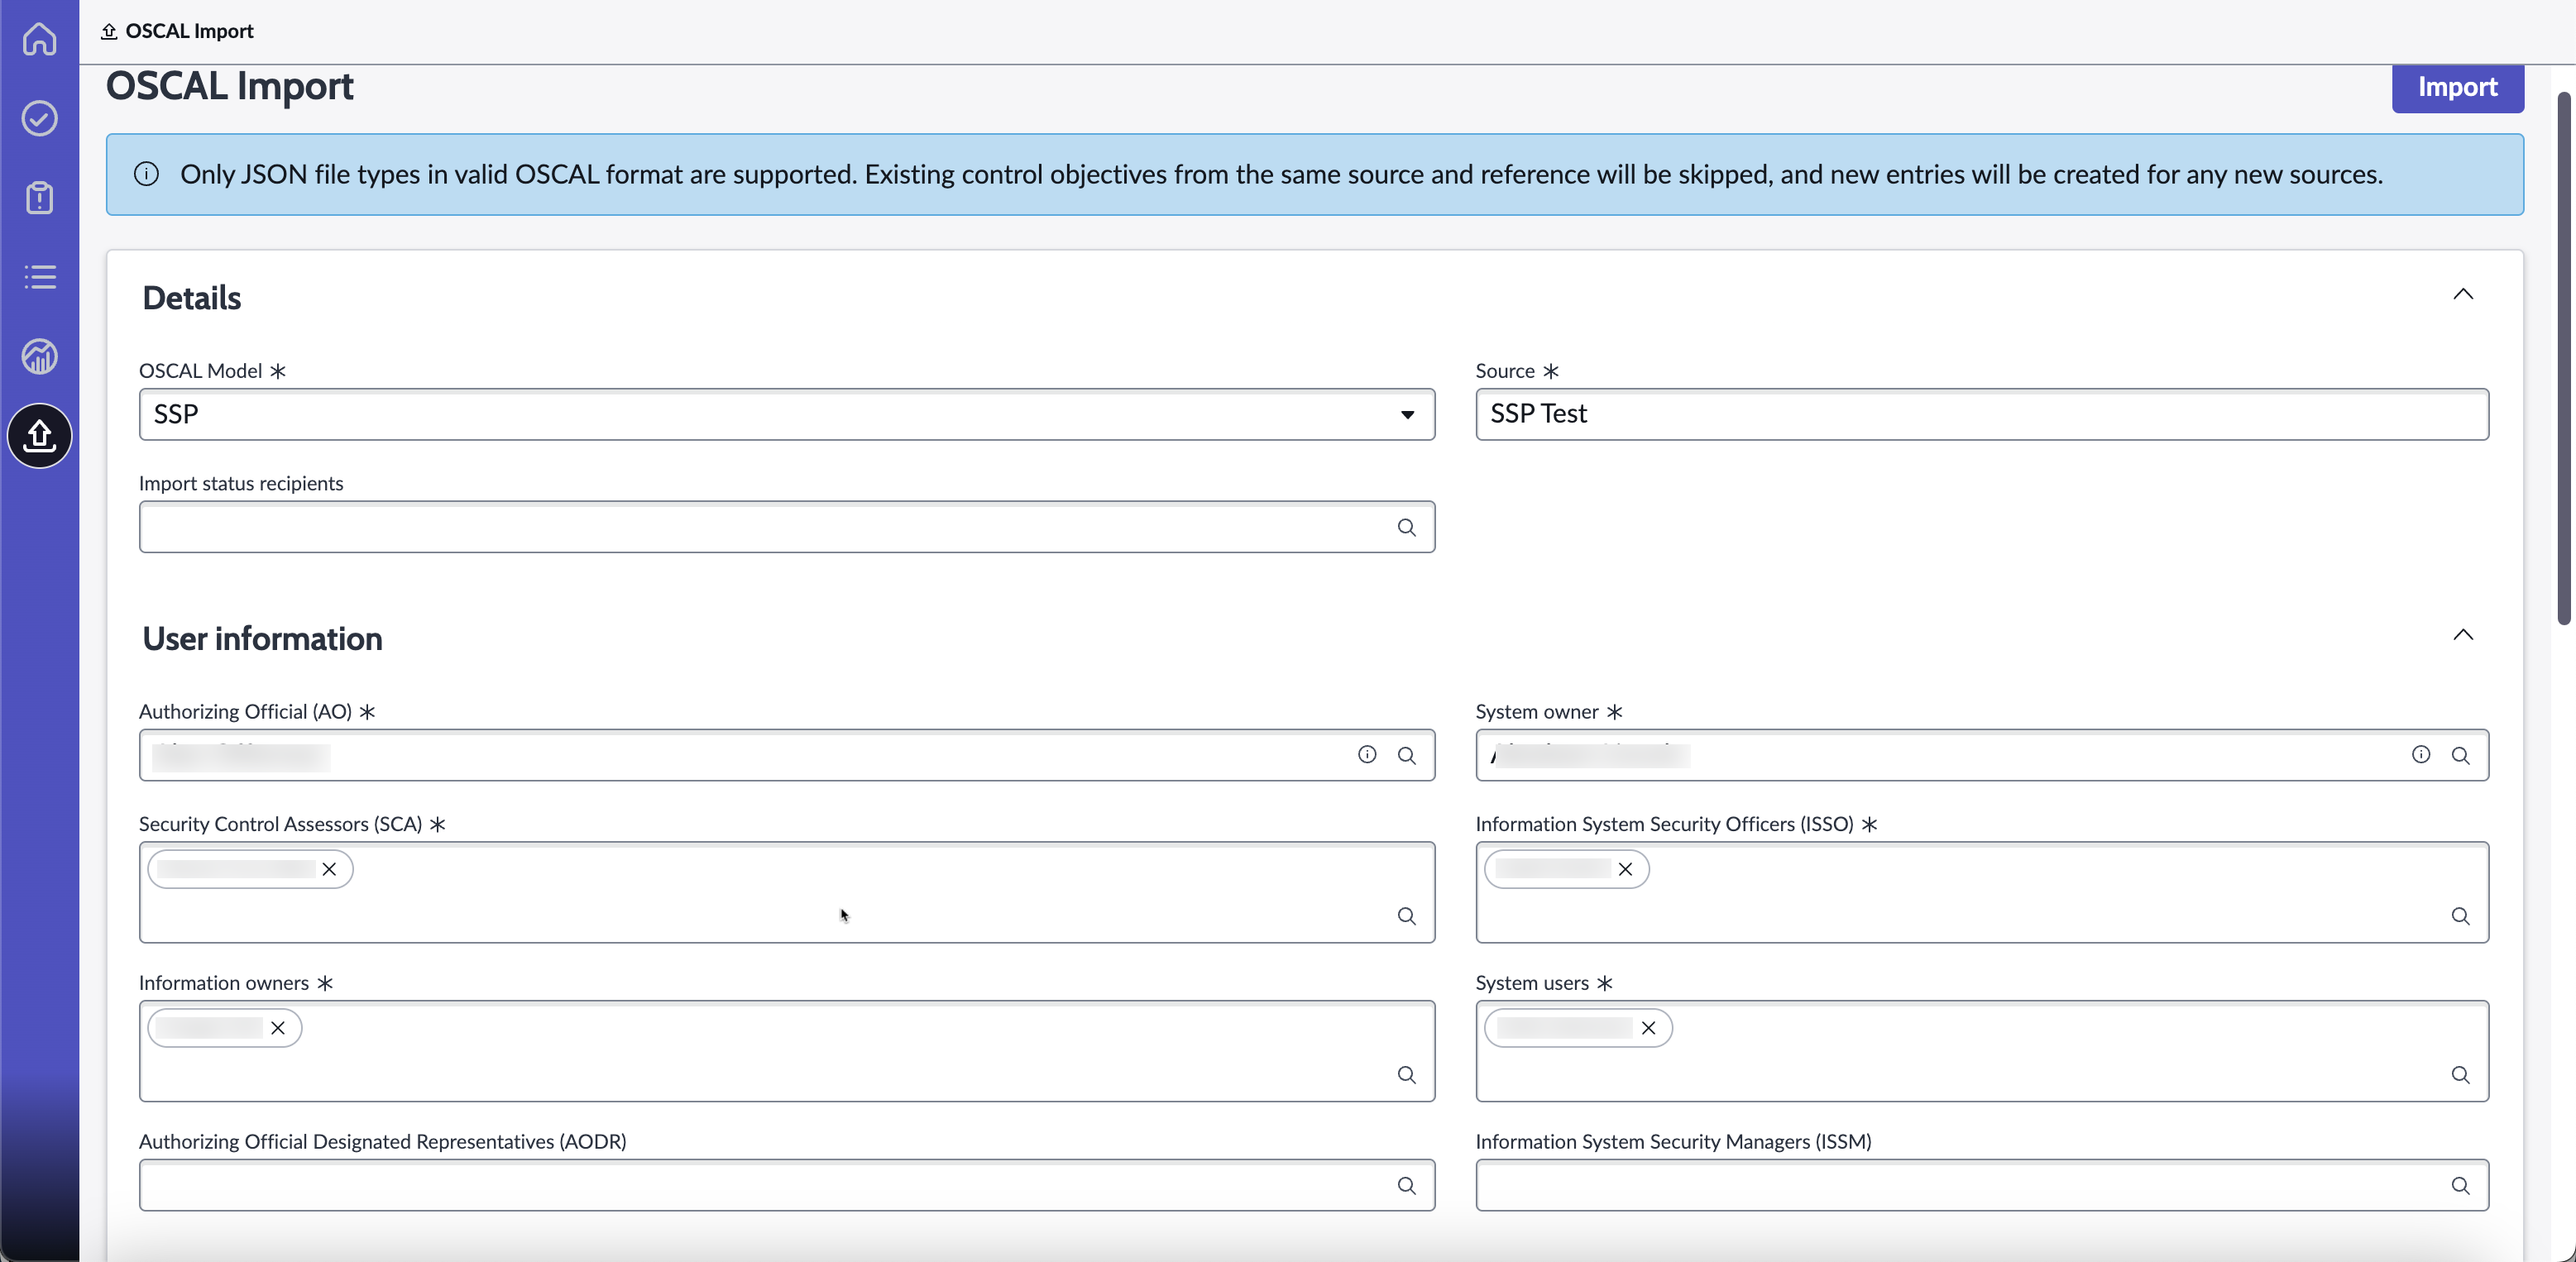Image resolution: width=2576 pixels, height=1262 pixels.
Task: Click search icon in ISSO field
Action: 2460,916
